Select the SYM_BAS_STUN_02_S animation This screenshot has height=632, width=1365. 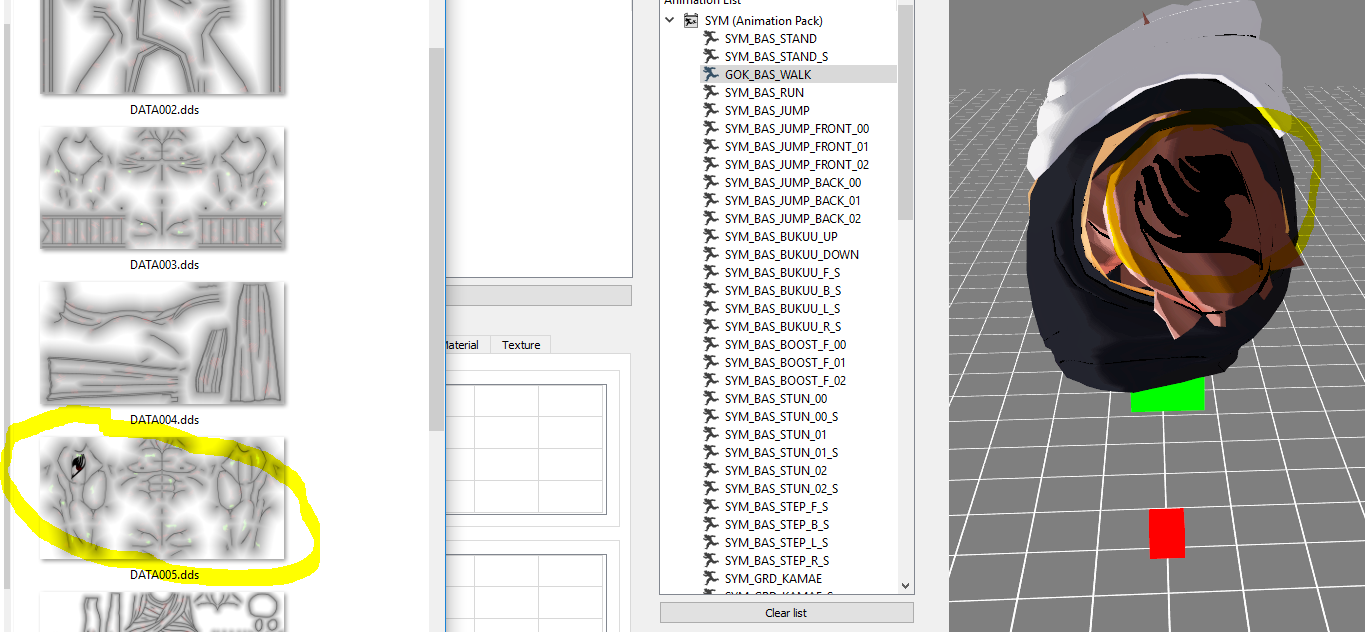point(781,488)
